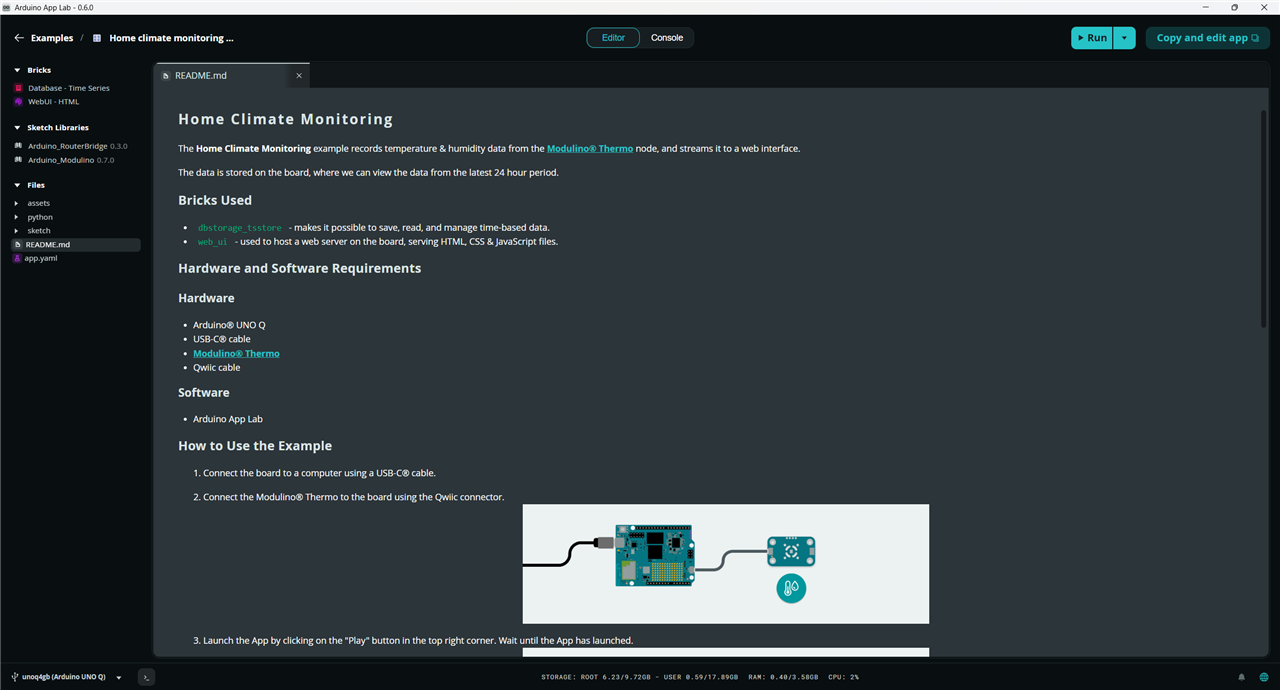Open the WebUI - HTML brick
Image resolution: width=1280 pixels, height=690 pixels.
pyautogui.click(x=53, y=102)
